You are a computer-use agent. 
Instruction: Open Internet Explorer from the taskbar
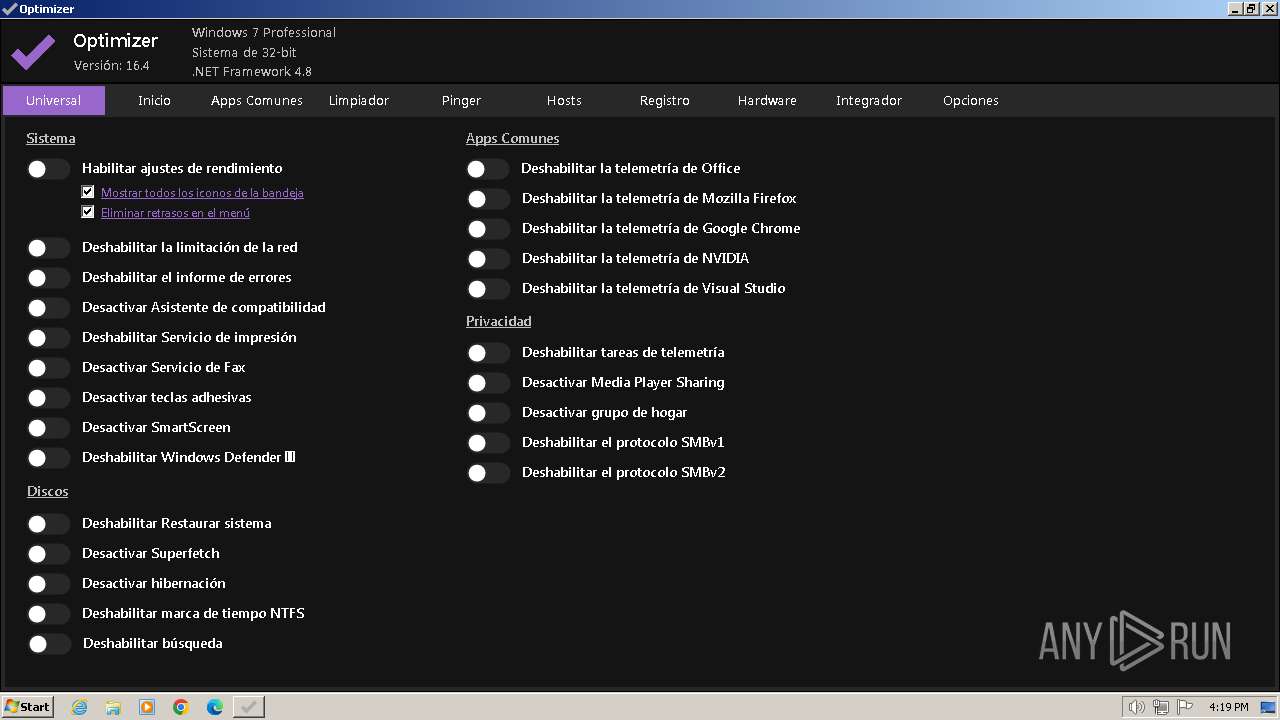tap(79, 707)
